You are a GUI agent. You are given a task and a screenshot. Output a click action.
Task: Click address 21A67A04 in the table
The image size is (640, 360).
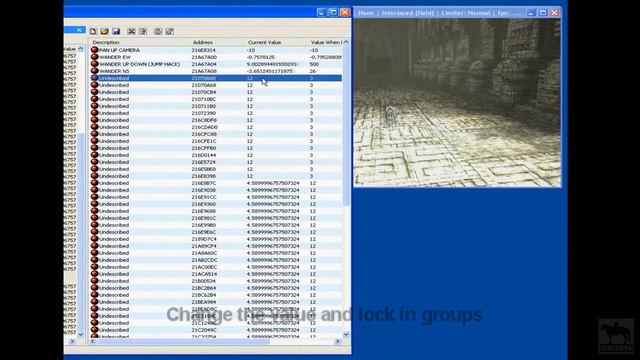pyautogui.click(x=204, y=64)
